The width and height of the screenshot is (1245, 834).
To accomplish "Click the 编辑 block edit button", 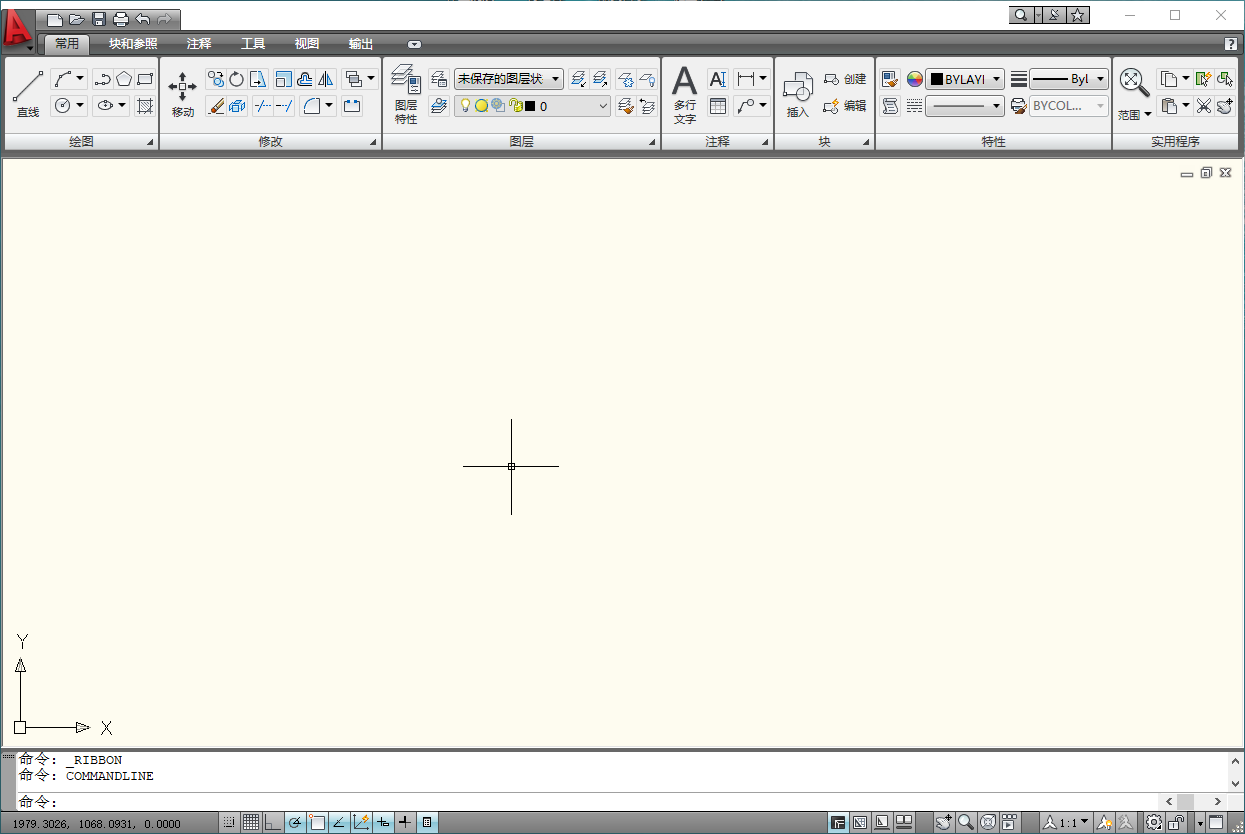I will pos(849,108).
